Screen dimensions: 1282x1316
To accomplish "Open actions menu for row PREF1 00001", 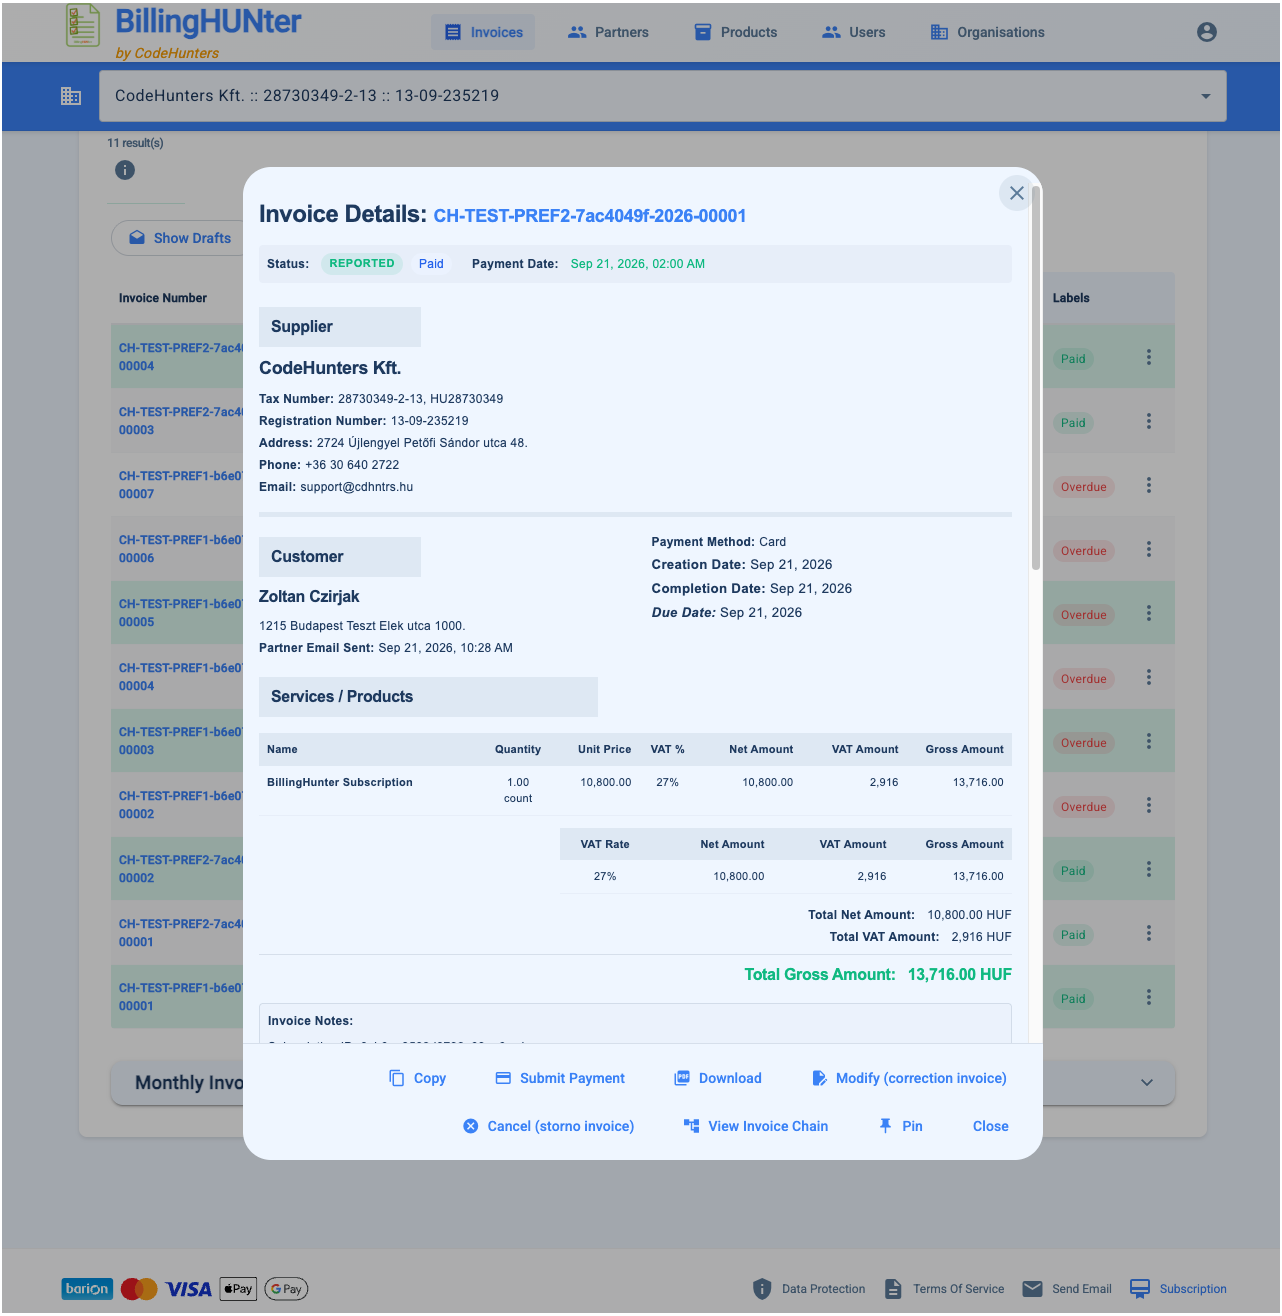I will pyautogui.click(x=1149, y=997).
